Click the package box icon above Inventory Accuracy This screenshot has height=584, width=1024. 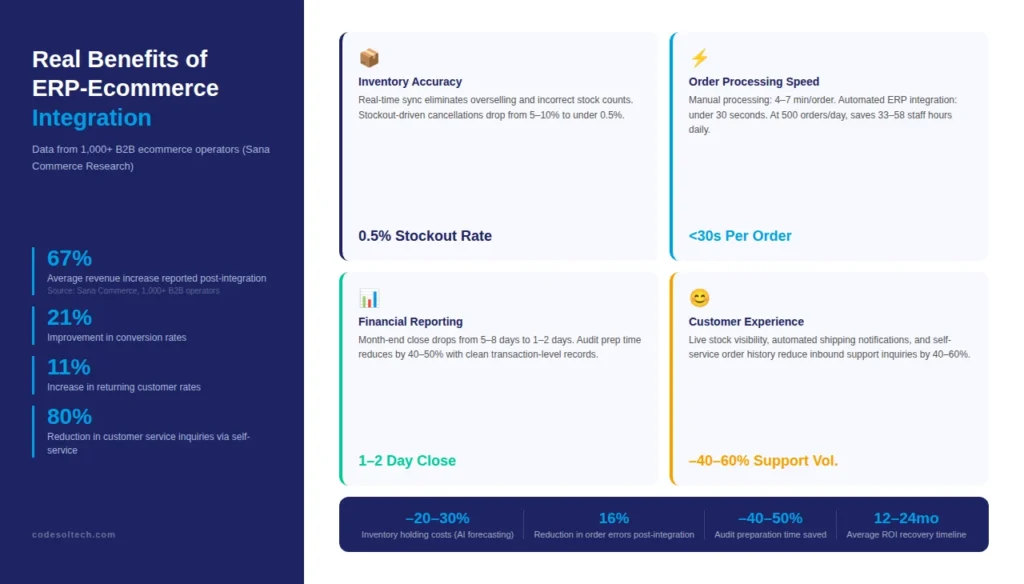tap(369, 58)
